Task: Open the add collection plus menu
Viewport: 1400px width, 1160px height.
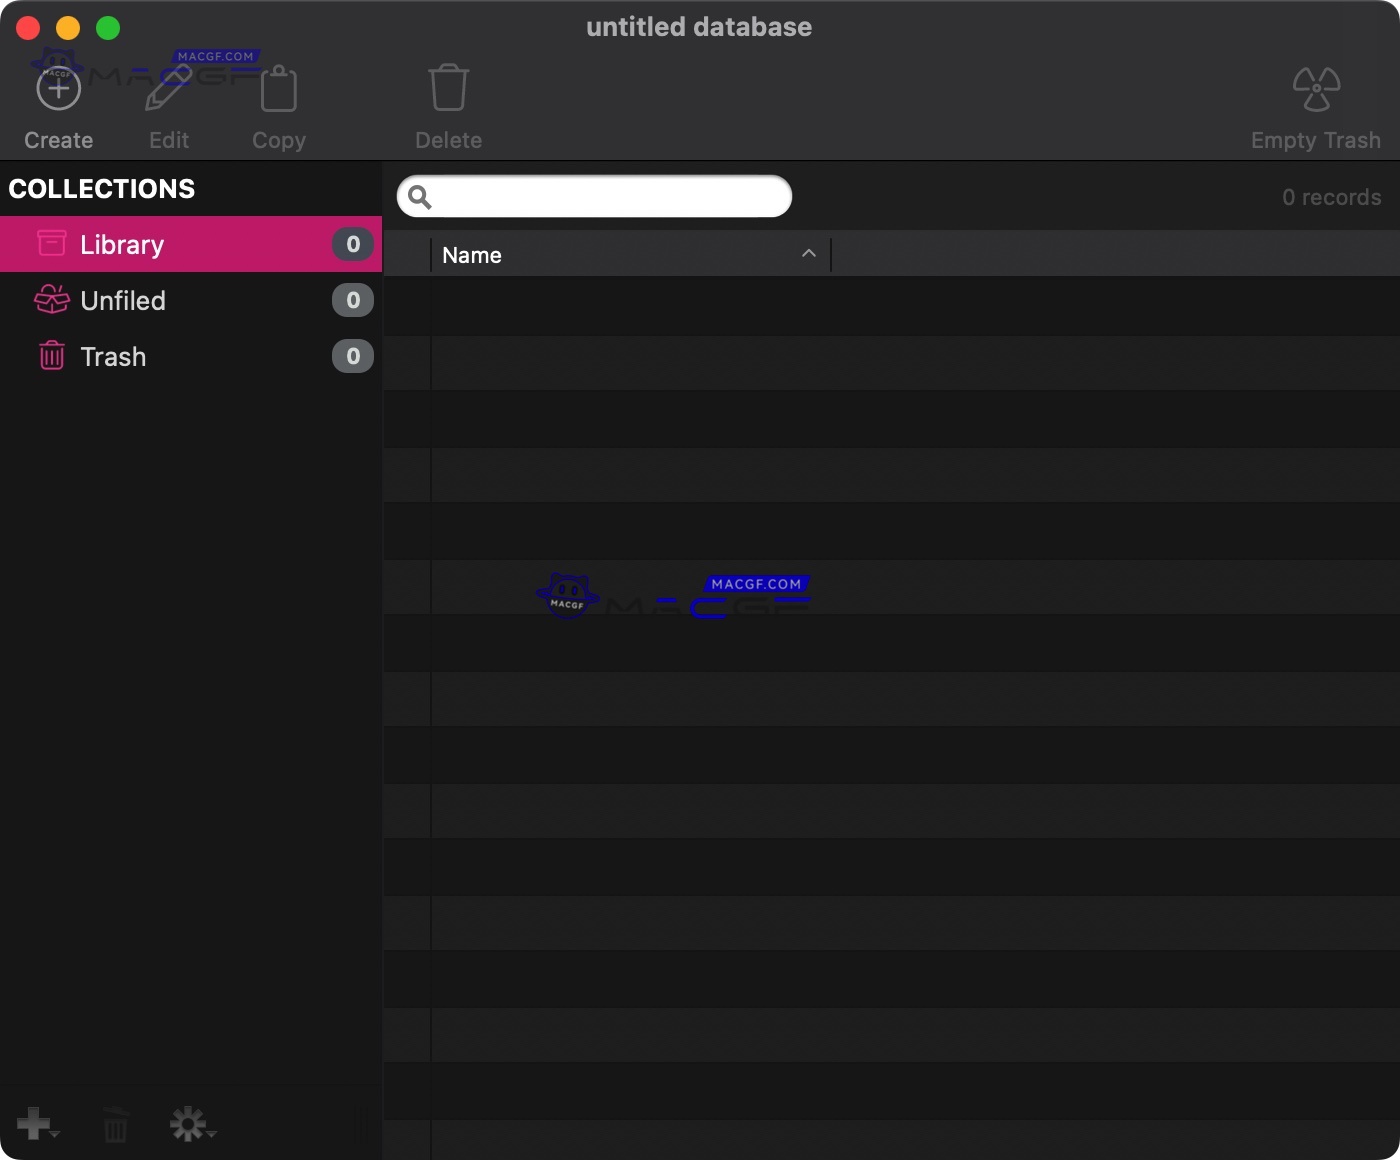Action: [37, 1124]
